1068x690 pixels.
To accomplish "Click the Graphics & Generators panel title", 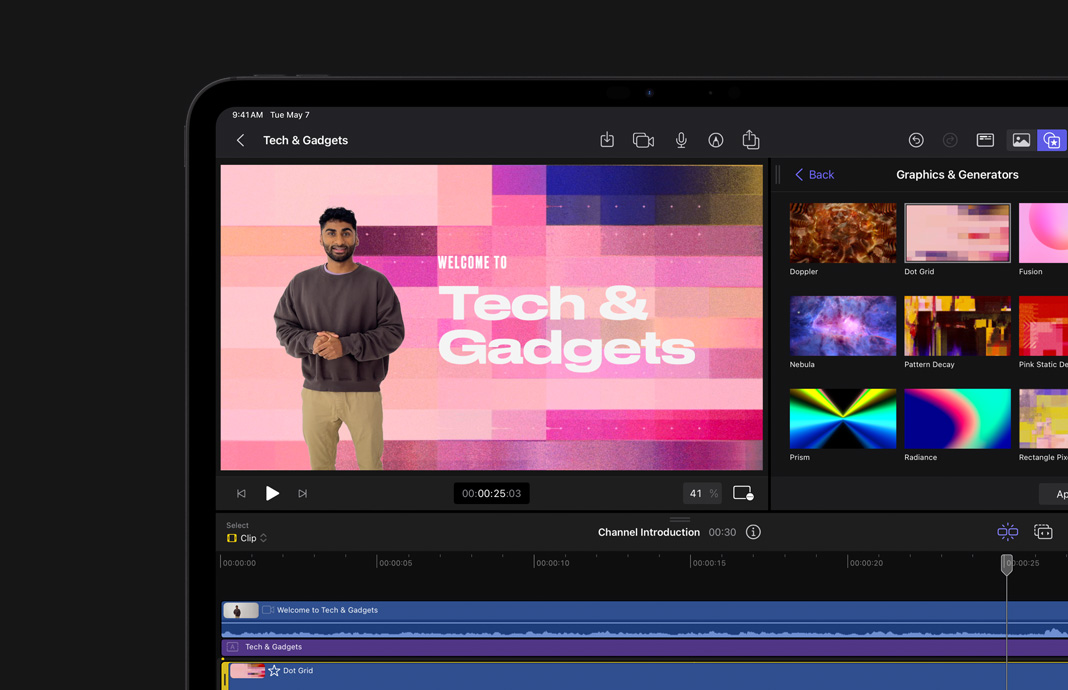I will pos(957,174).
